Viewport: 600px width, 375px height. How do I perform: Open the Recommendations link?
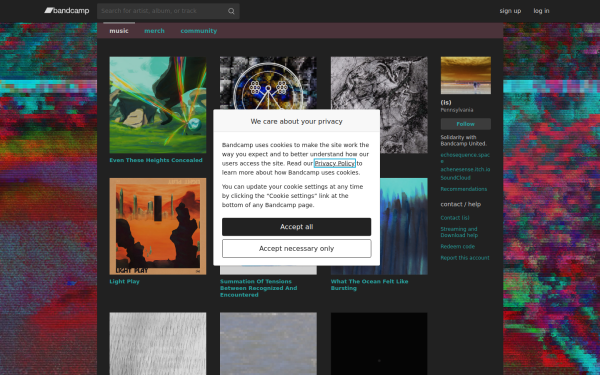(x=463, y=189)
